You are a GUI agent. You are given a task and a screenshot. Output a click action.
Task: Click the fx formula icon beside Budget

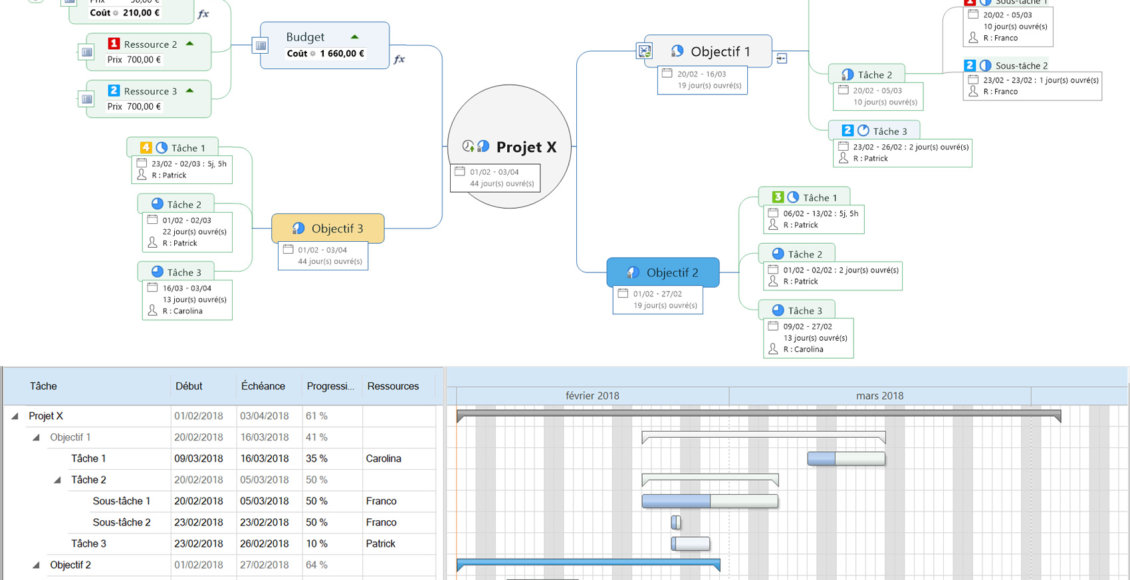[x=399, y=59]
